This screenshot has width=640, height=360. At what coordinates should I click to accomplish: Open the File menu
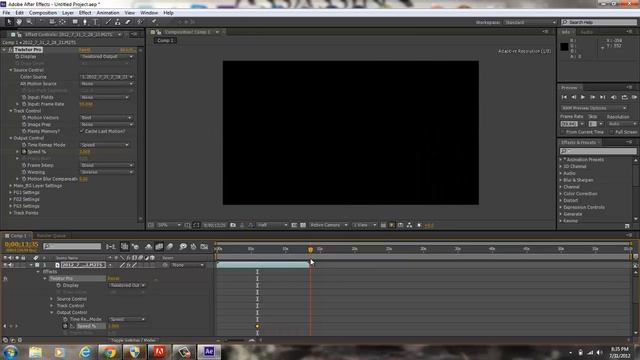(x=6, y=13)
